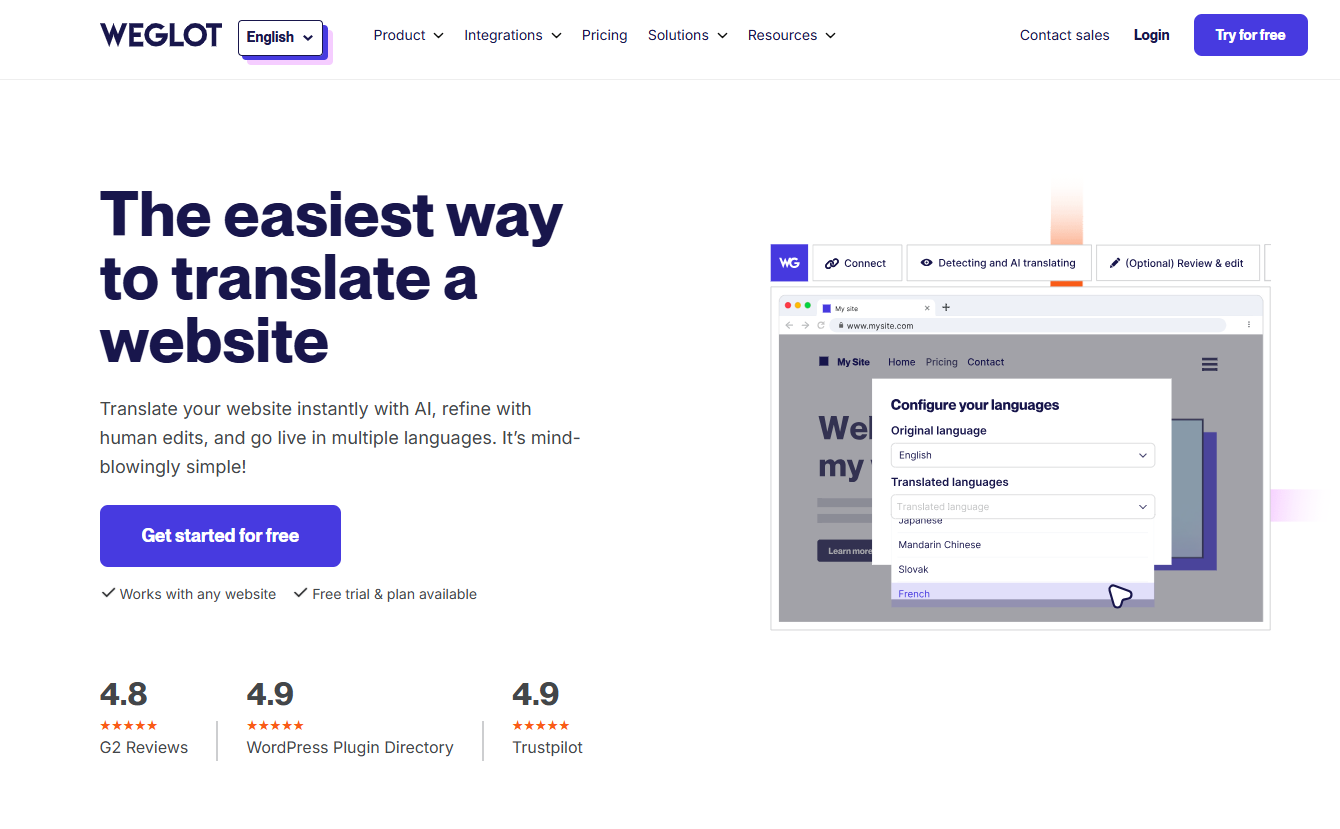Expand the Integrations menu
Image resolution: width=1340 pixels, height=829 pixels.
pyautogui.click(x=513, y=35)
